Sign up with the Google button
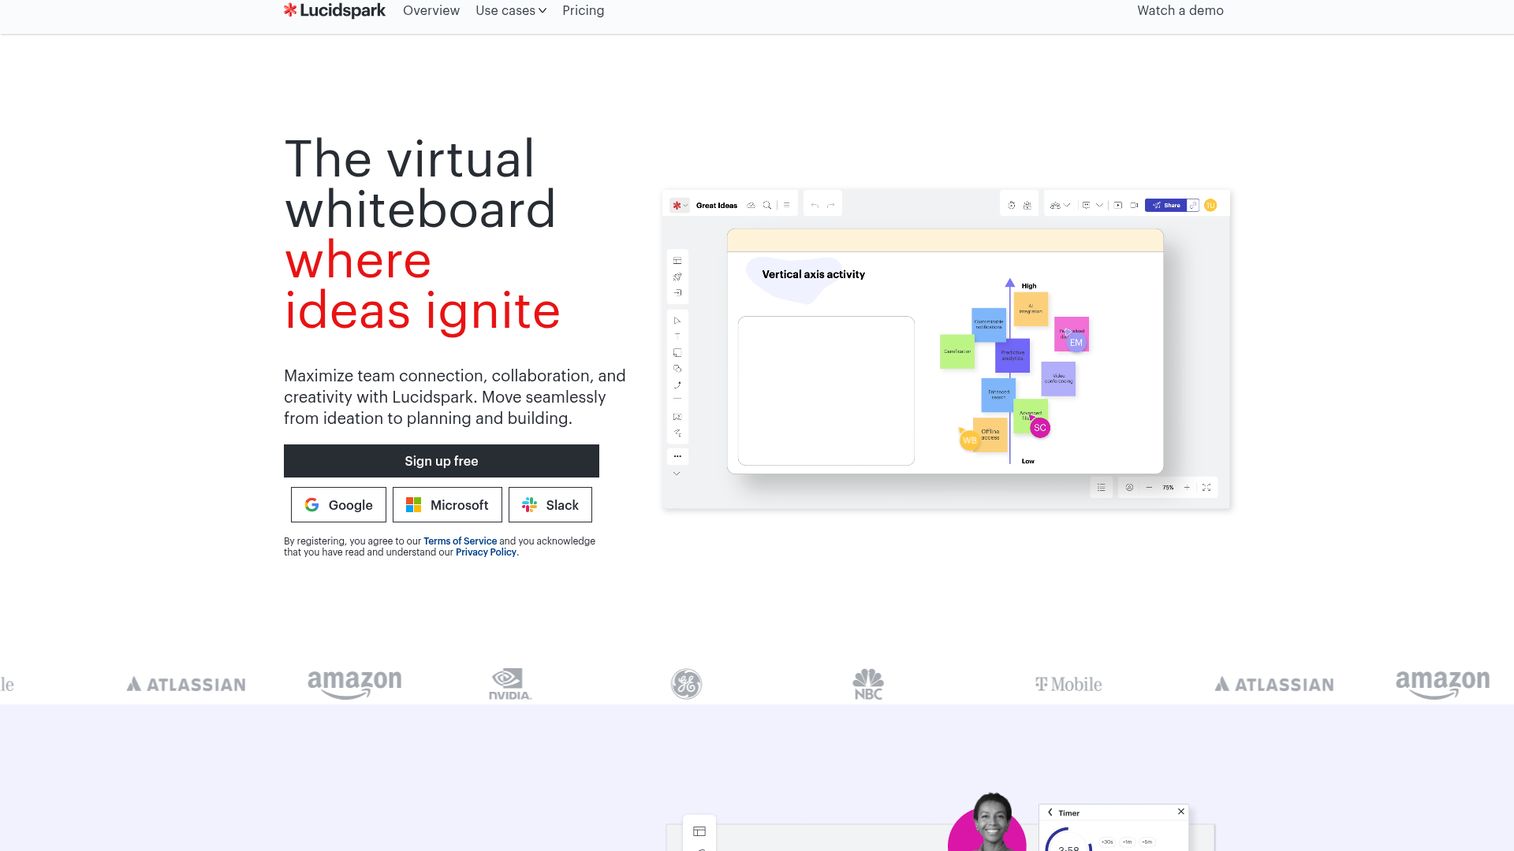The height and width of the screenshot is (851, 1514). coord(338,505)
